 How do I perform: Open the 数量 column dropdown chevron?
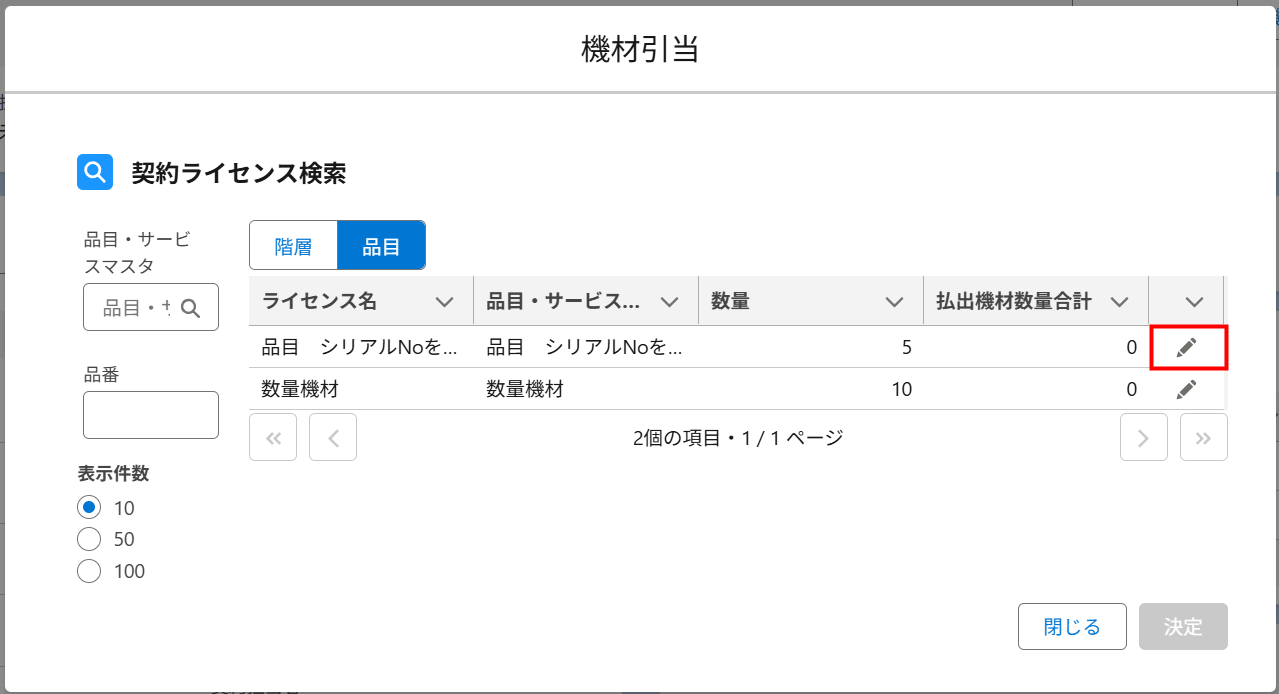[x=895, y=301]
